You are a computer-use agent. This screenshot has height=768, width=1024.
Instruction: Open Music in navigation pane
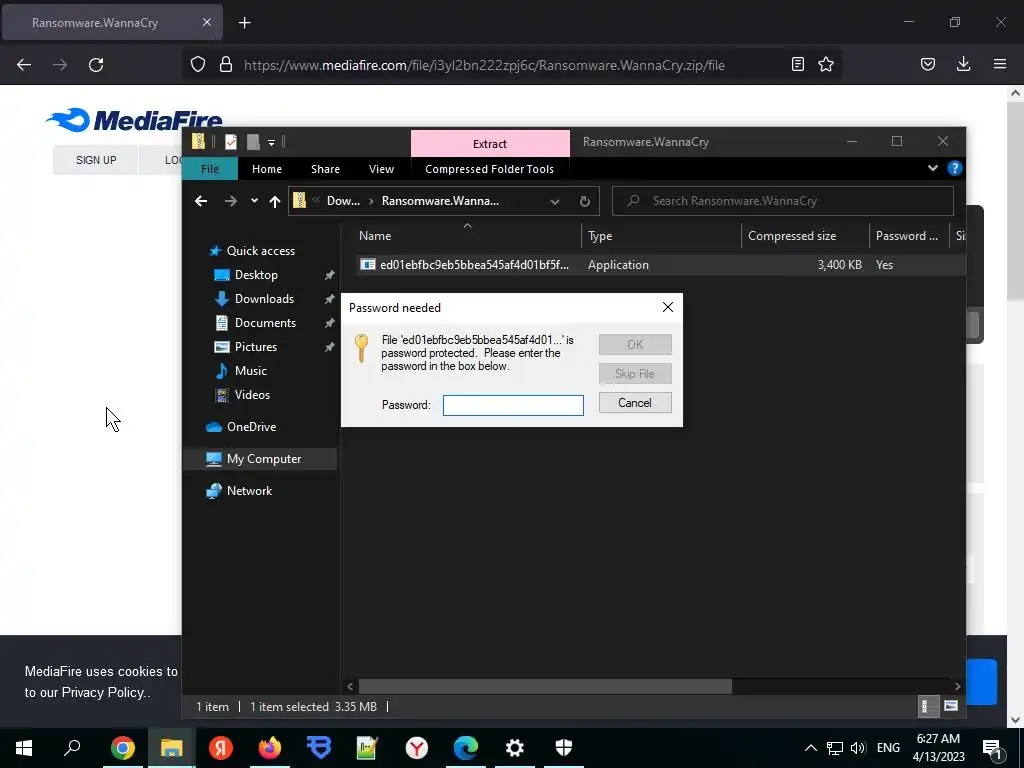(250, 371)
